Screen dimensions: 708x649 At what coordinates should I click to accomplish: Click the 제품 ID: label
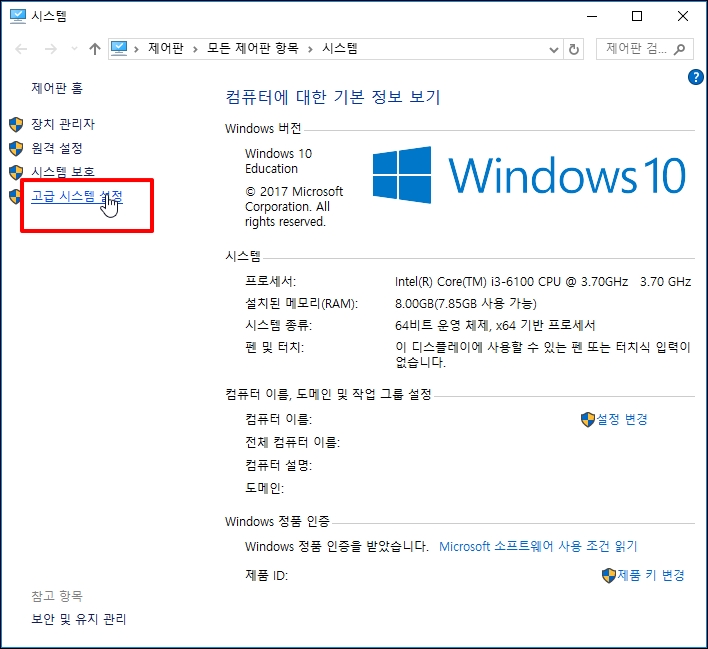[266, 575]
